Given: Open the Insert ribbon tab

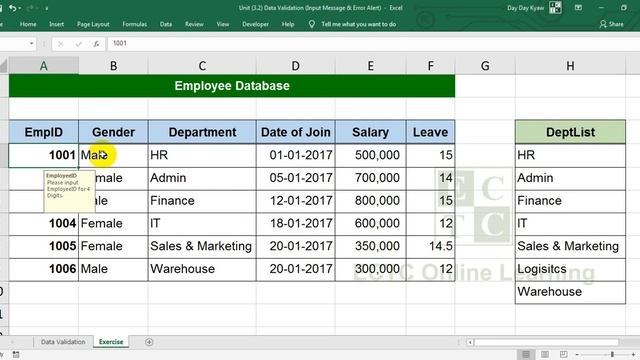Looking at the screenshot, I should (56, 24).
